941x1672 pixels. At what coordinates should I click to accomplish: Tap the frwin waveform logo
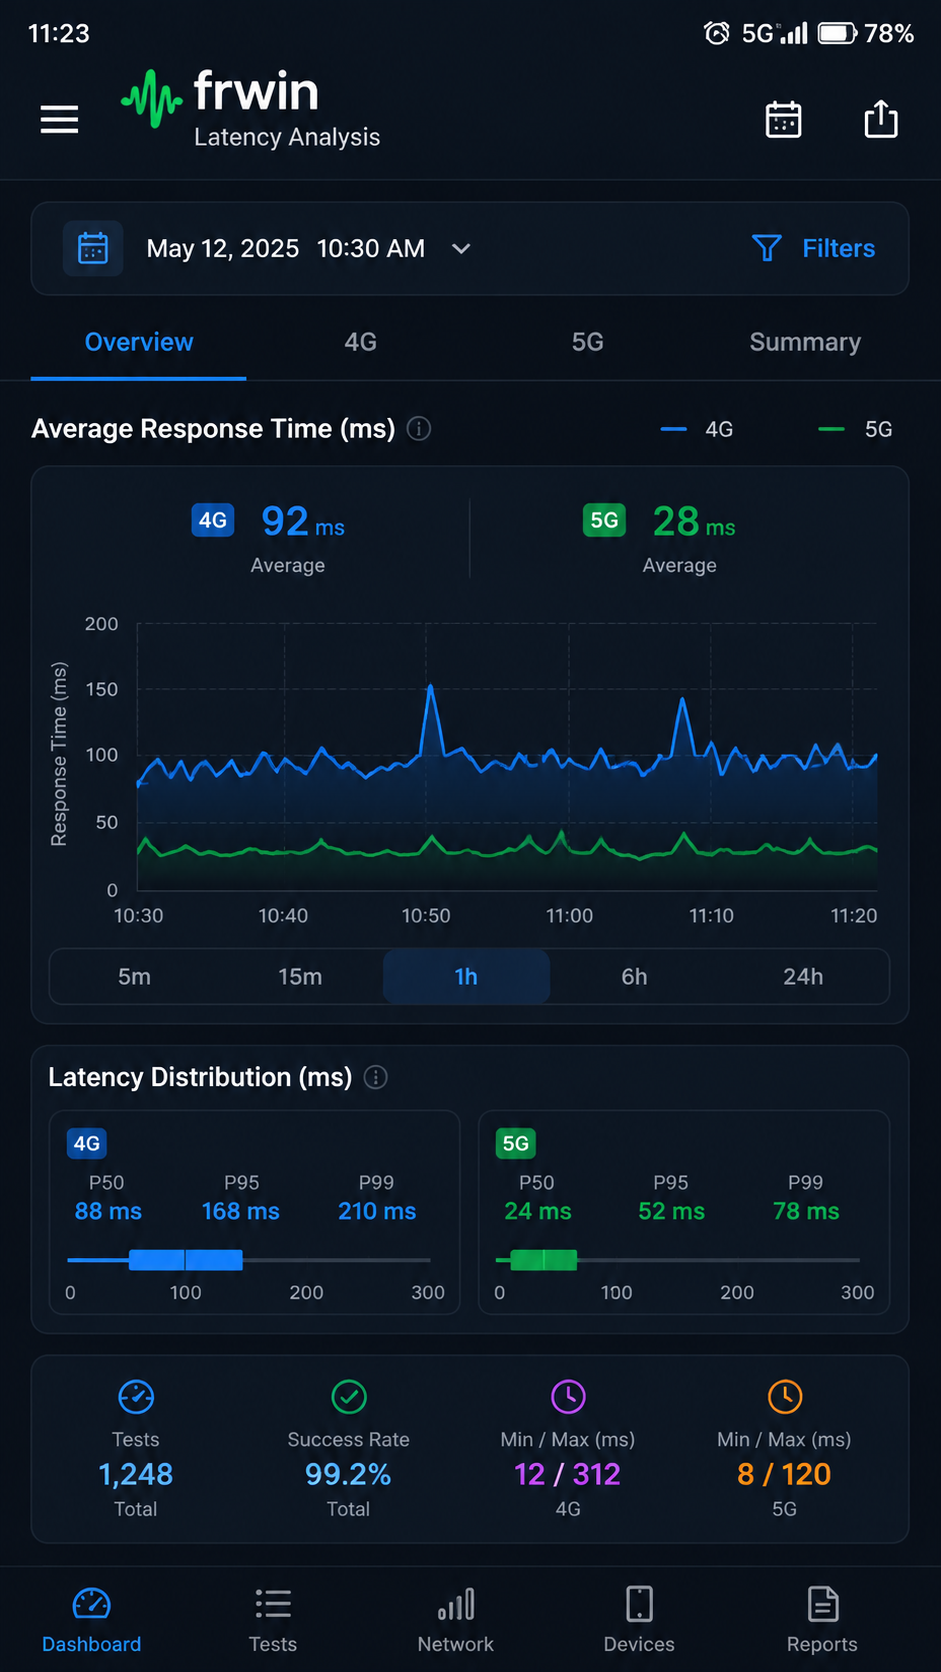152,98
